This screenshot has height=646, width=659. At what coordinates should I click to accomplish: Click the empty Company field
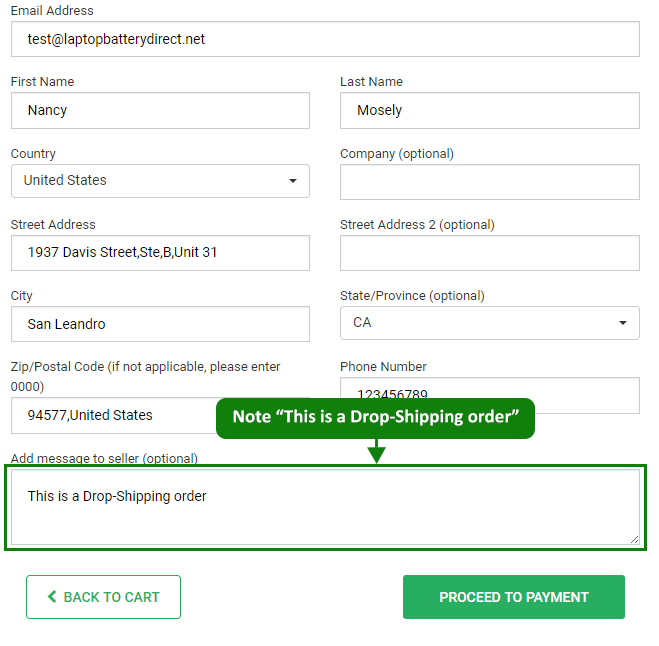(489, 182)
